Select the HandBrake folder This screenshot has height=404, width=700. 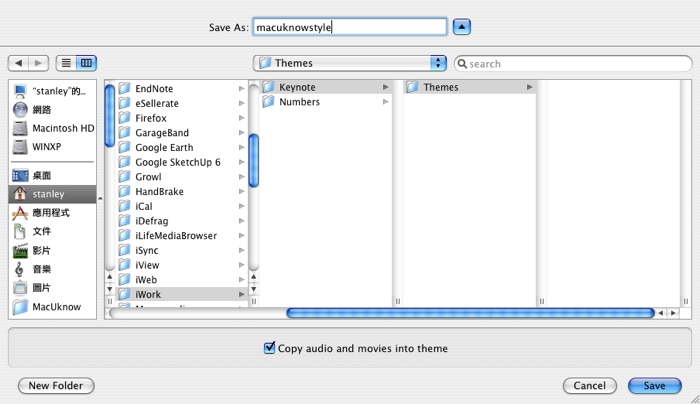(182, 192)
